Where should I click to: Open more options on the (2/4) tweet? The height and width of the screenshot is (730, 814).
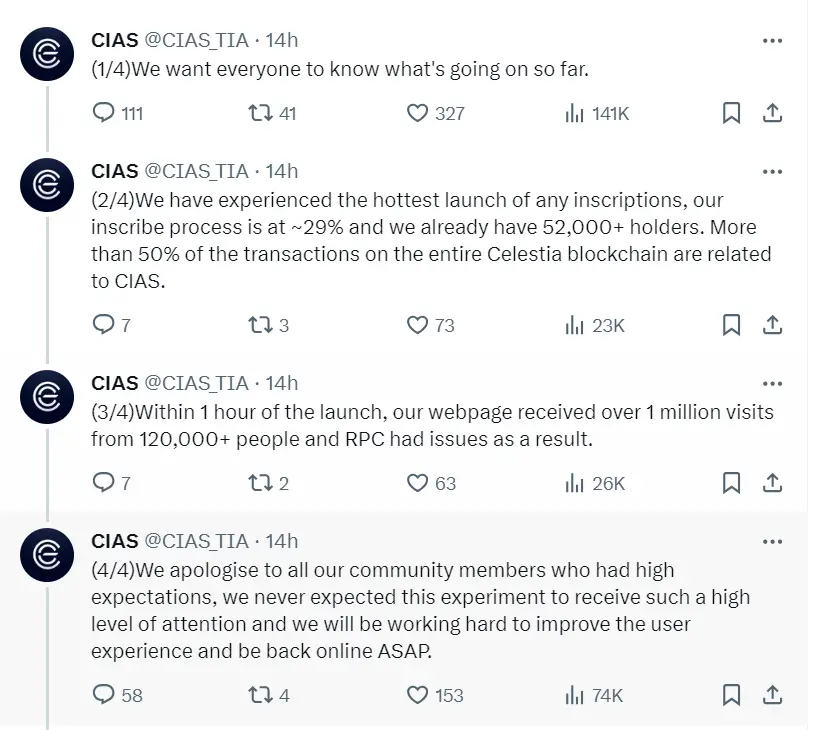click(771, 171)
